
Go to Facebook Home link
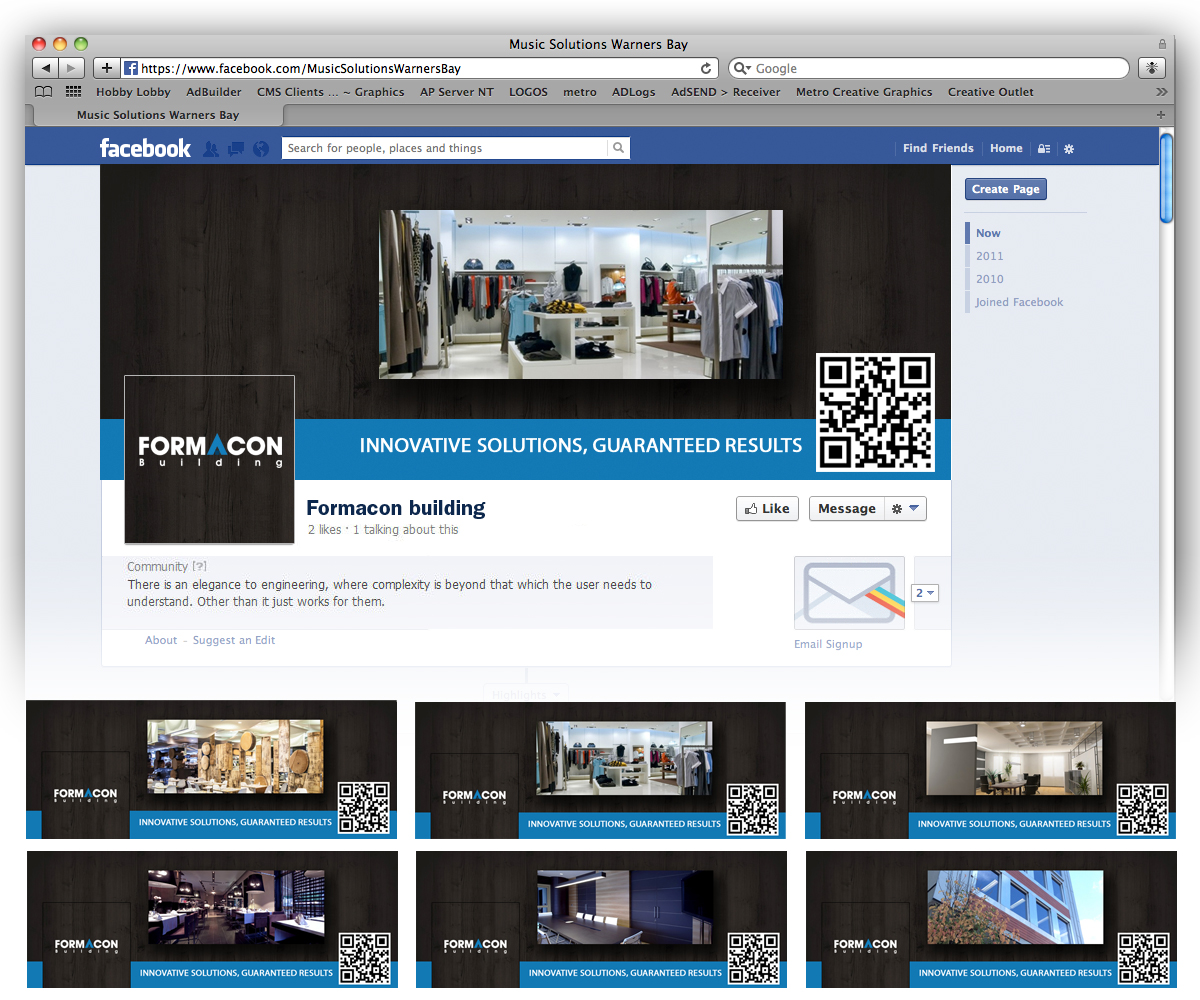[x=1006, y=148]
